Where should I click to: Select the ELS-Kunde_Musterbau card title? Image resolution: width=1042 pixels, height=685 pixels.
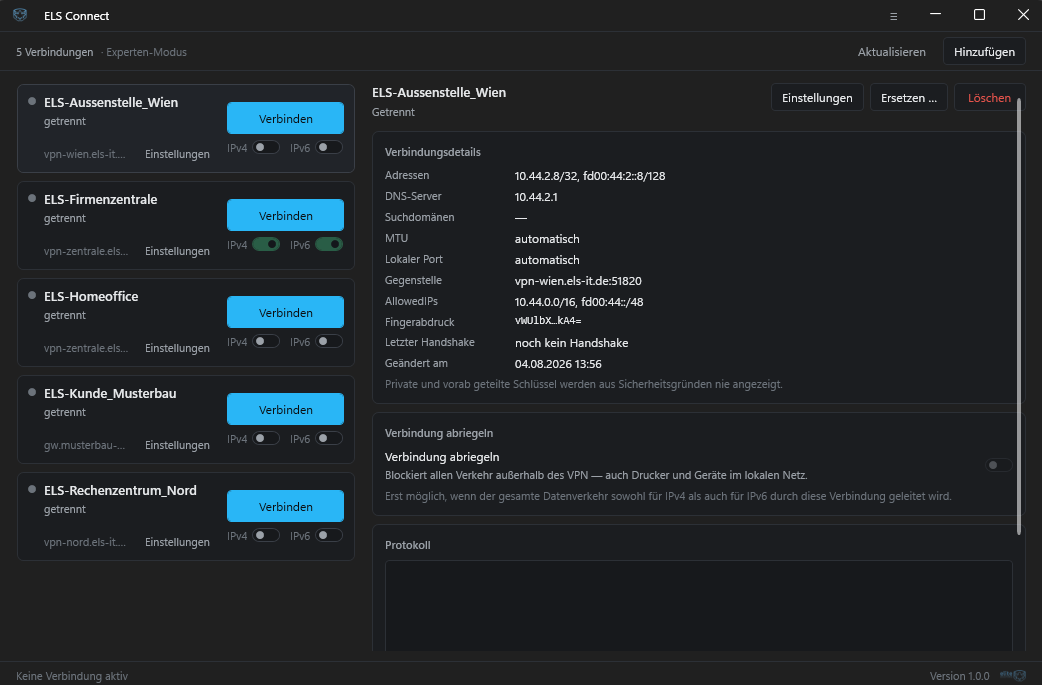[x=110, y=393]
